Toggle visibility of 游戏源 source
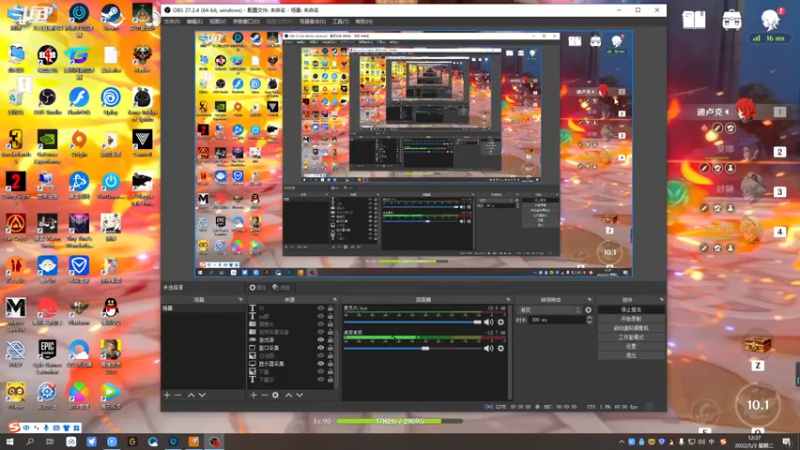Viewport: 800px width, 450px height. [x=320, y=339]
